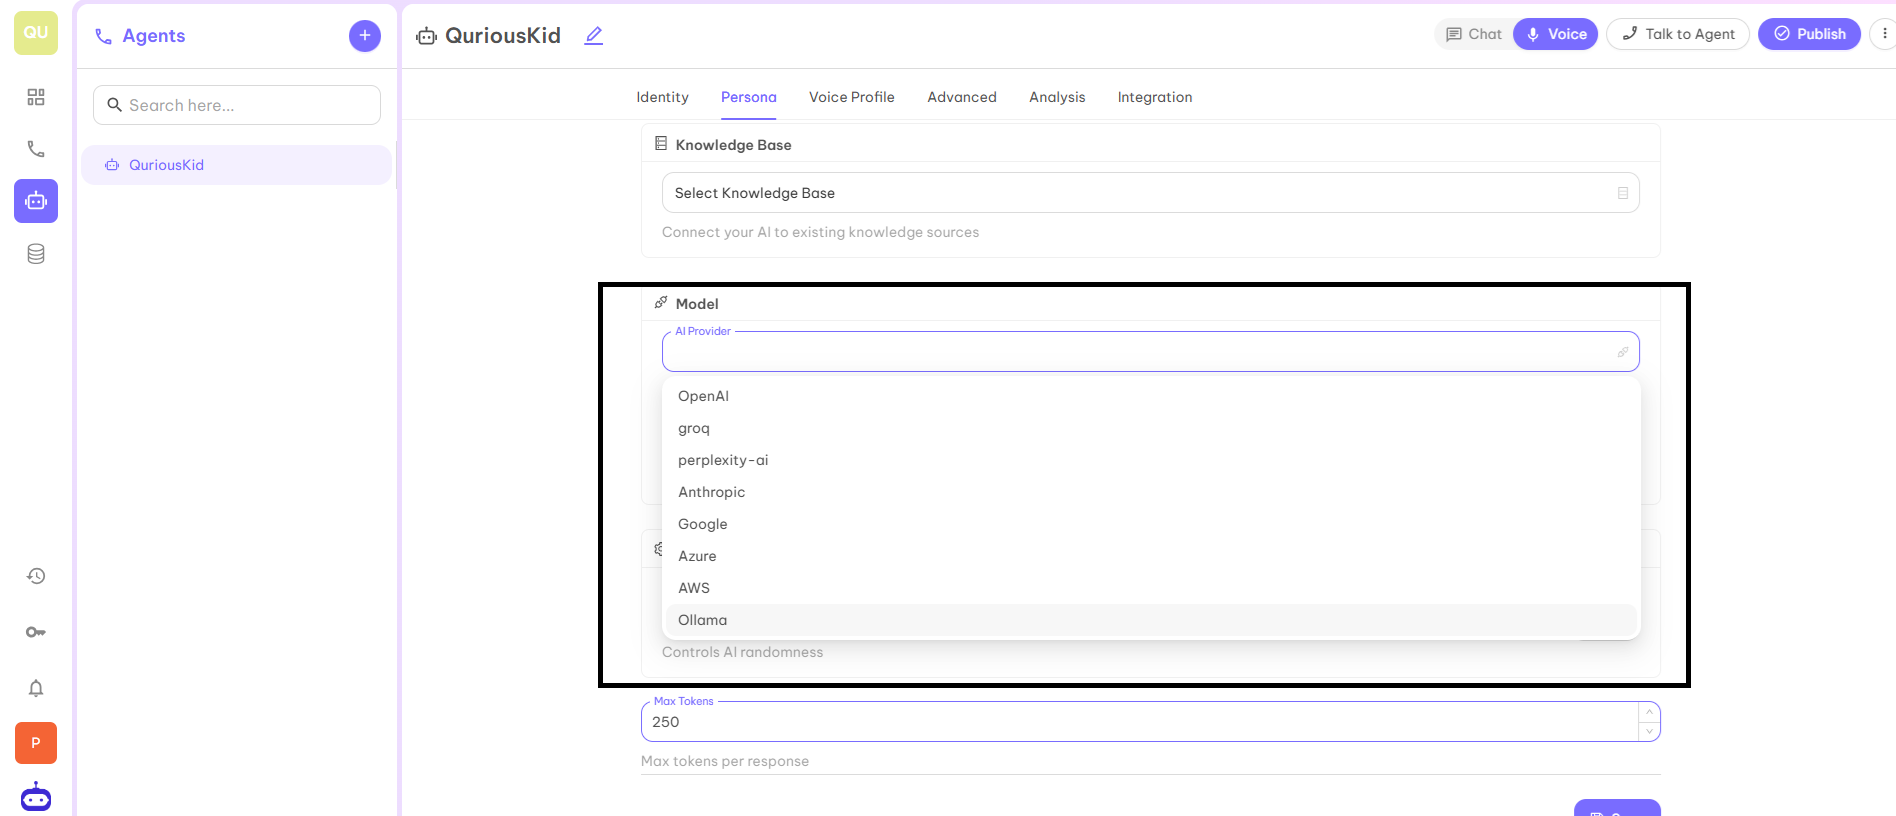Choose groq from provider list
1896x816 pixels.
(1151, 428)
